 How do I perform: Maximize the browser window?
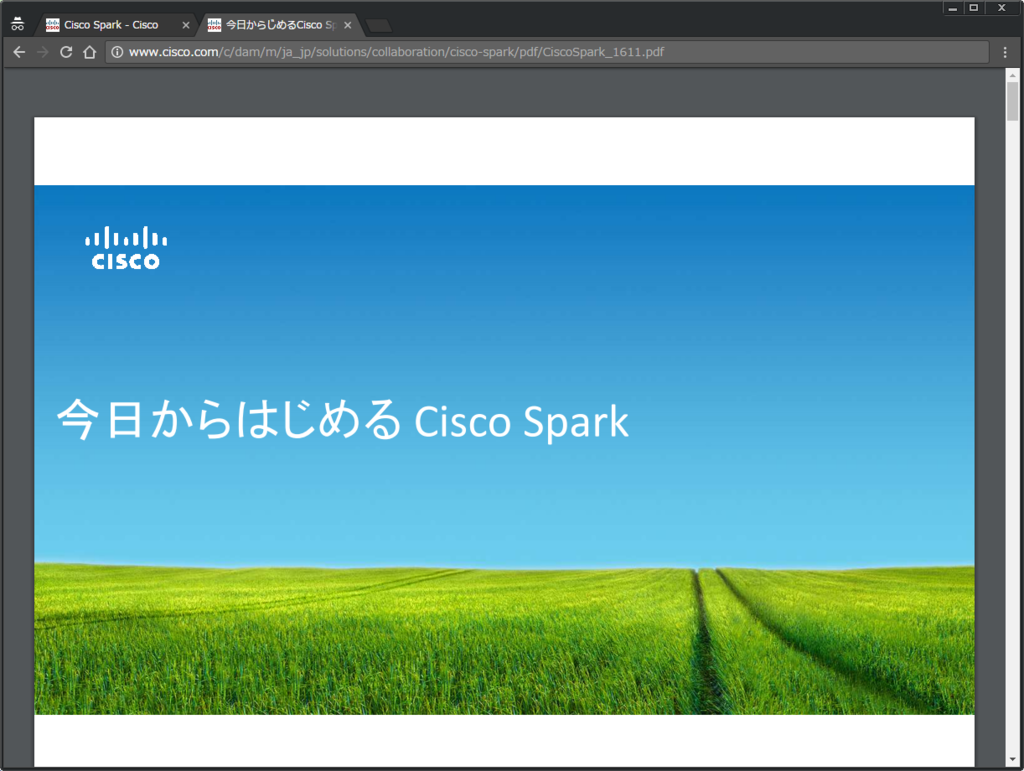pyautogui.click(x=974, y=8)
